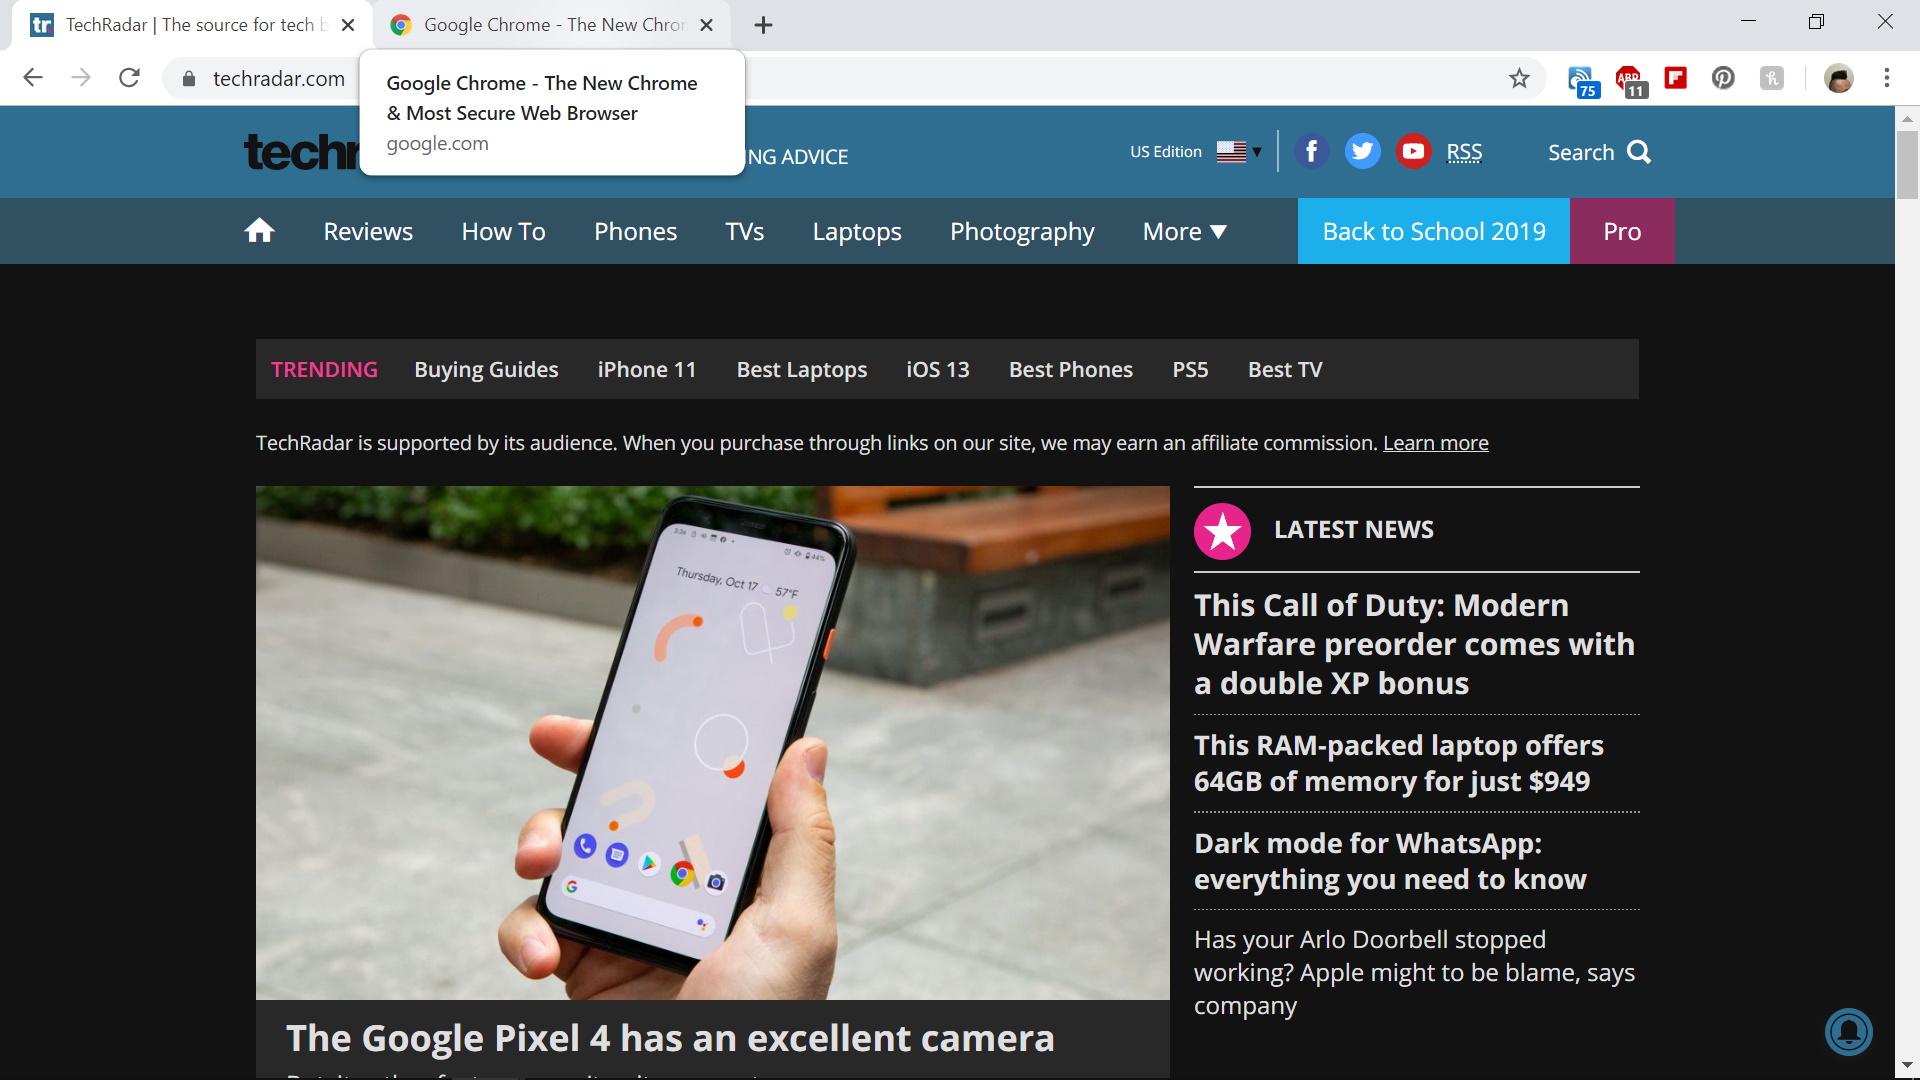Open TechRadar's Twitter icon
Image resolution: width=1920 pixels, height=1080 pixels.
1362,152
